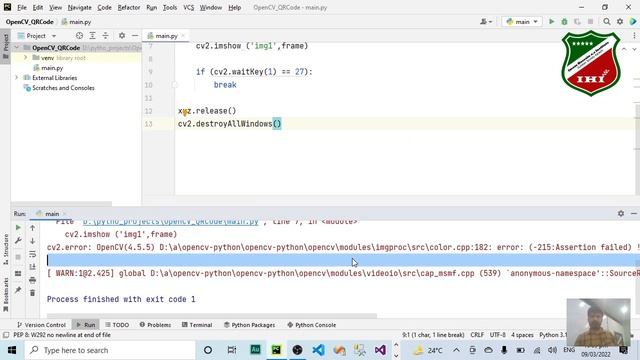
Task: Expand External Libraries node
Action: click(x=17, y=78)
